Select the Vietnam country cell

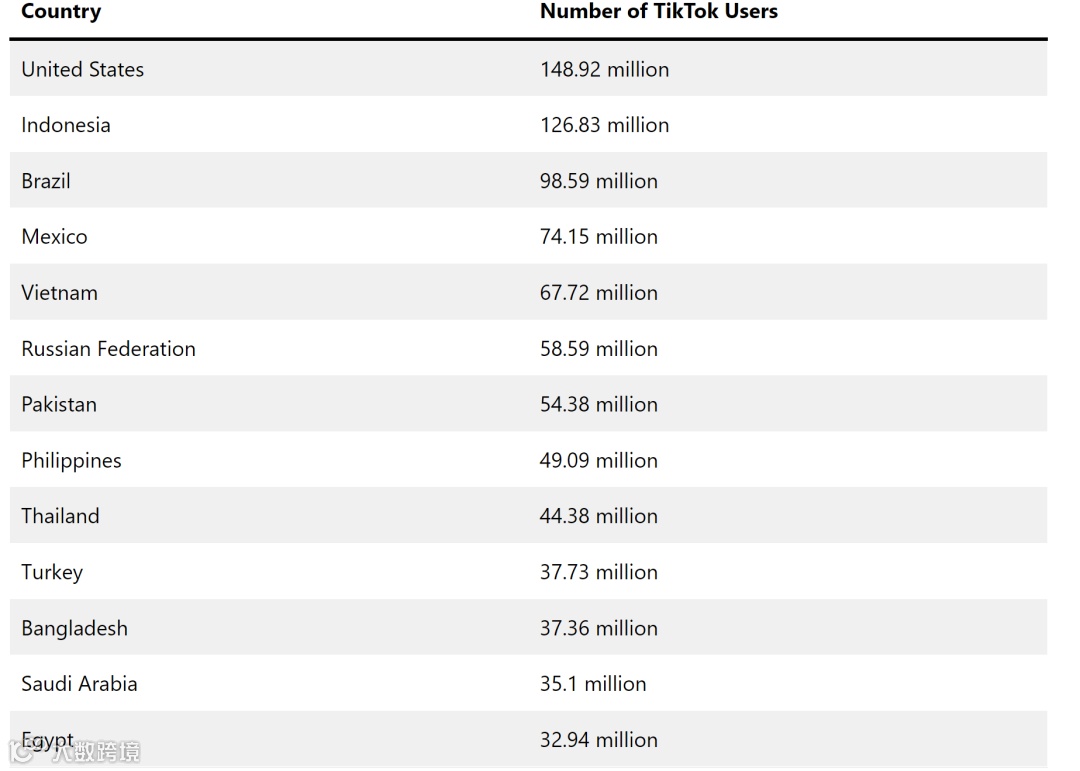tap(59, 293)
